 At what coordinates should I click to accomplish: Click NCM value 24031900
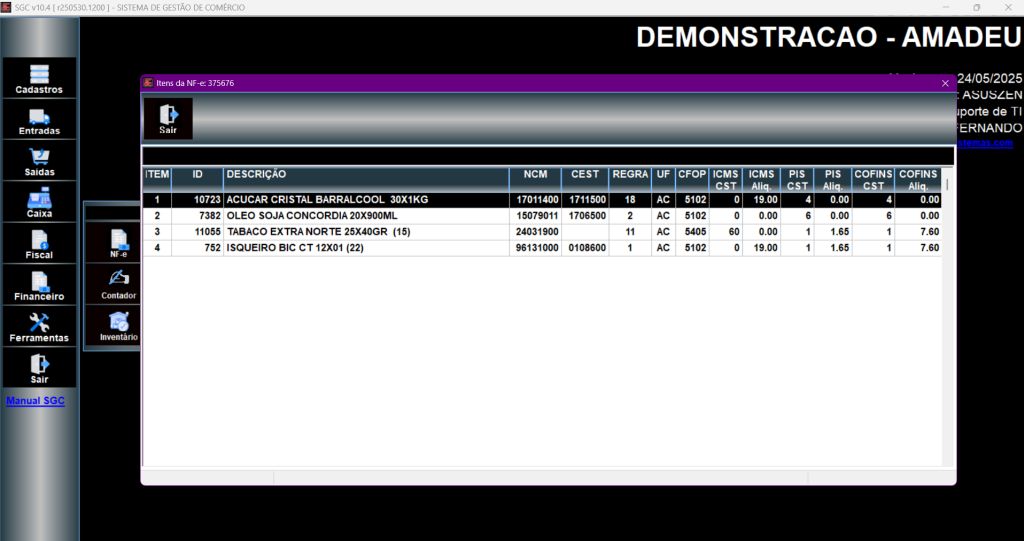tap(537, 231)
